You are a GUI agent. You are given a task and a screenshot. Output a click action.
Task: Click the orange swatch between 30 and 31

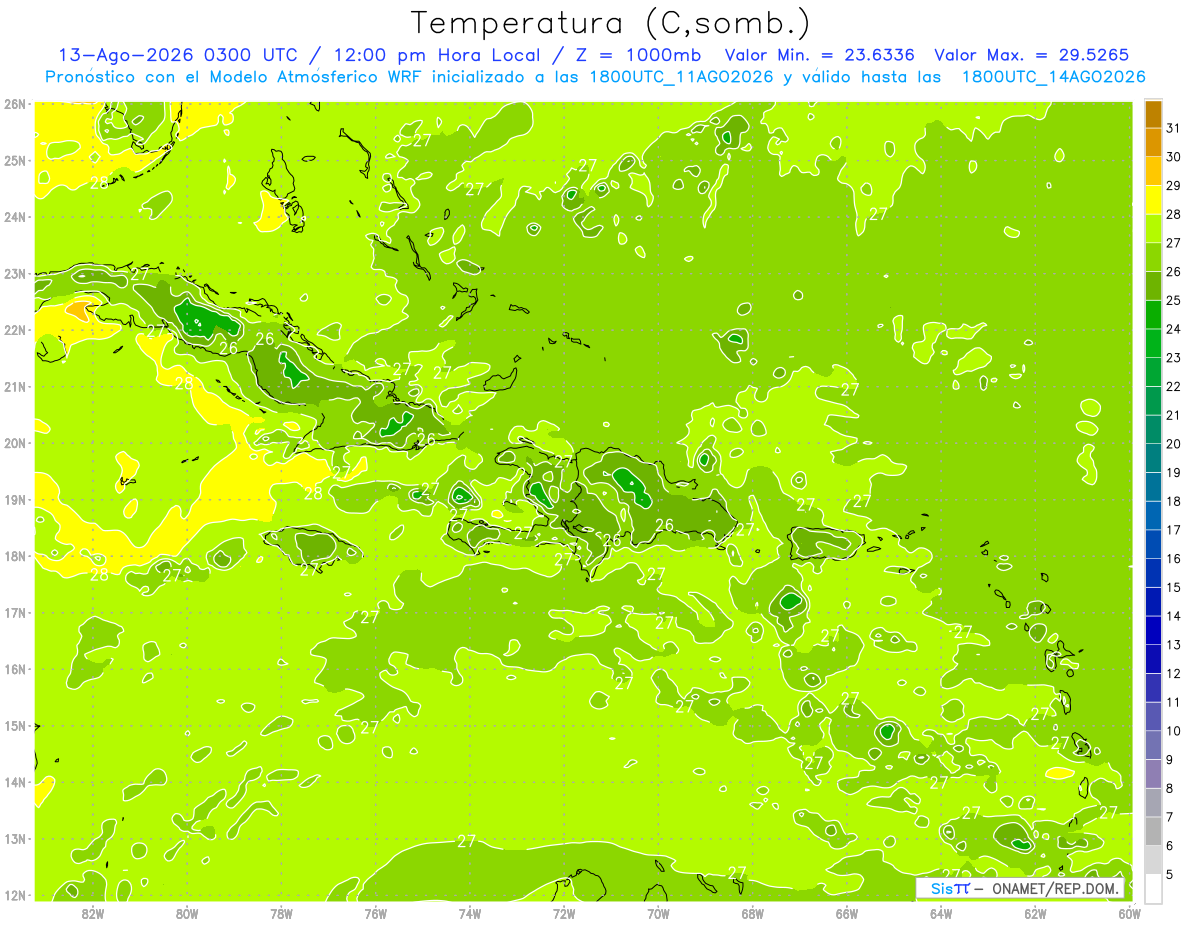click(x=1153, y=143)
